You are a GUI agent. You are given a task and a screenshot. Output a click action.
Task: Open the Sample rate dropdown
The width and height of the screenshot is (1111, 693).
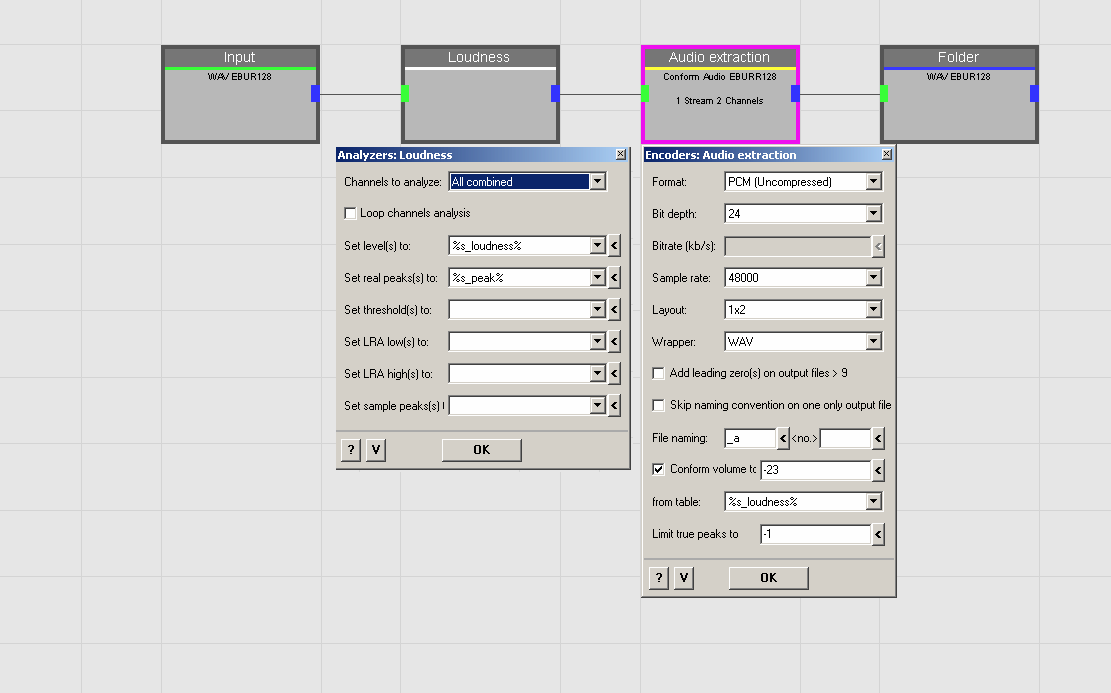point(874,278)
